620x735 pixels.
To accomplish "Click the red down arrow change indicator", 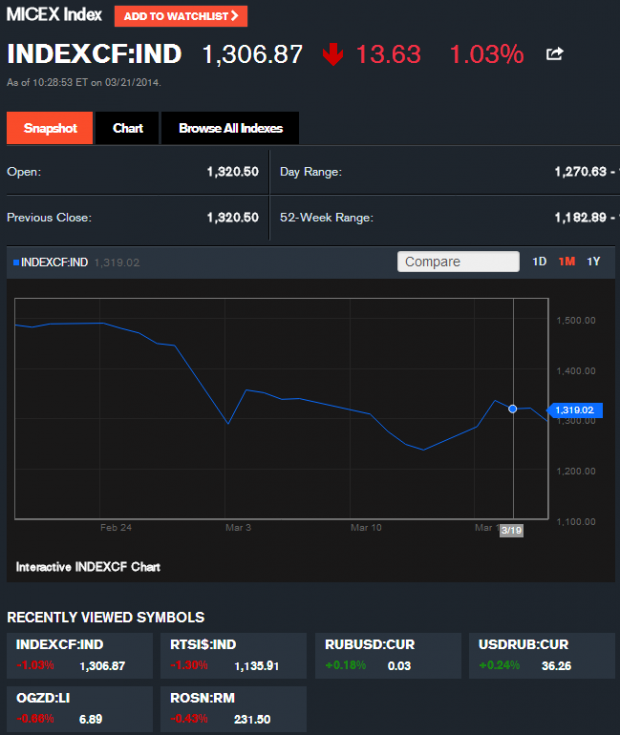I will click(x=333, y=54).
